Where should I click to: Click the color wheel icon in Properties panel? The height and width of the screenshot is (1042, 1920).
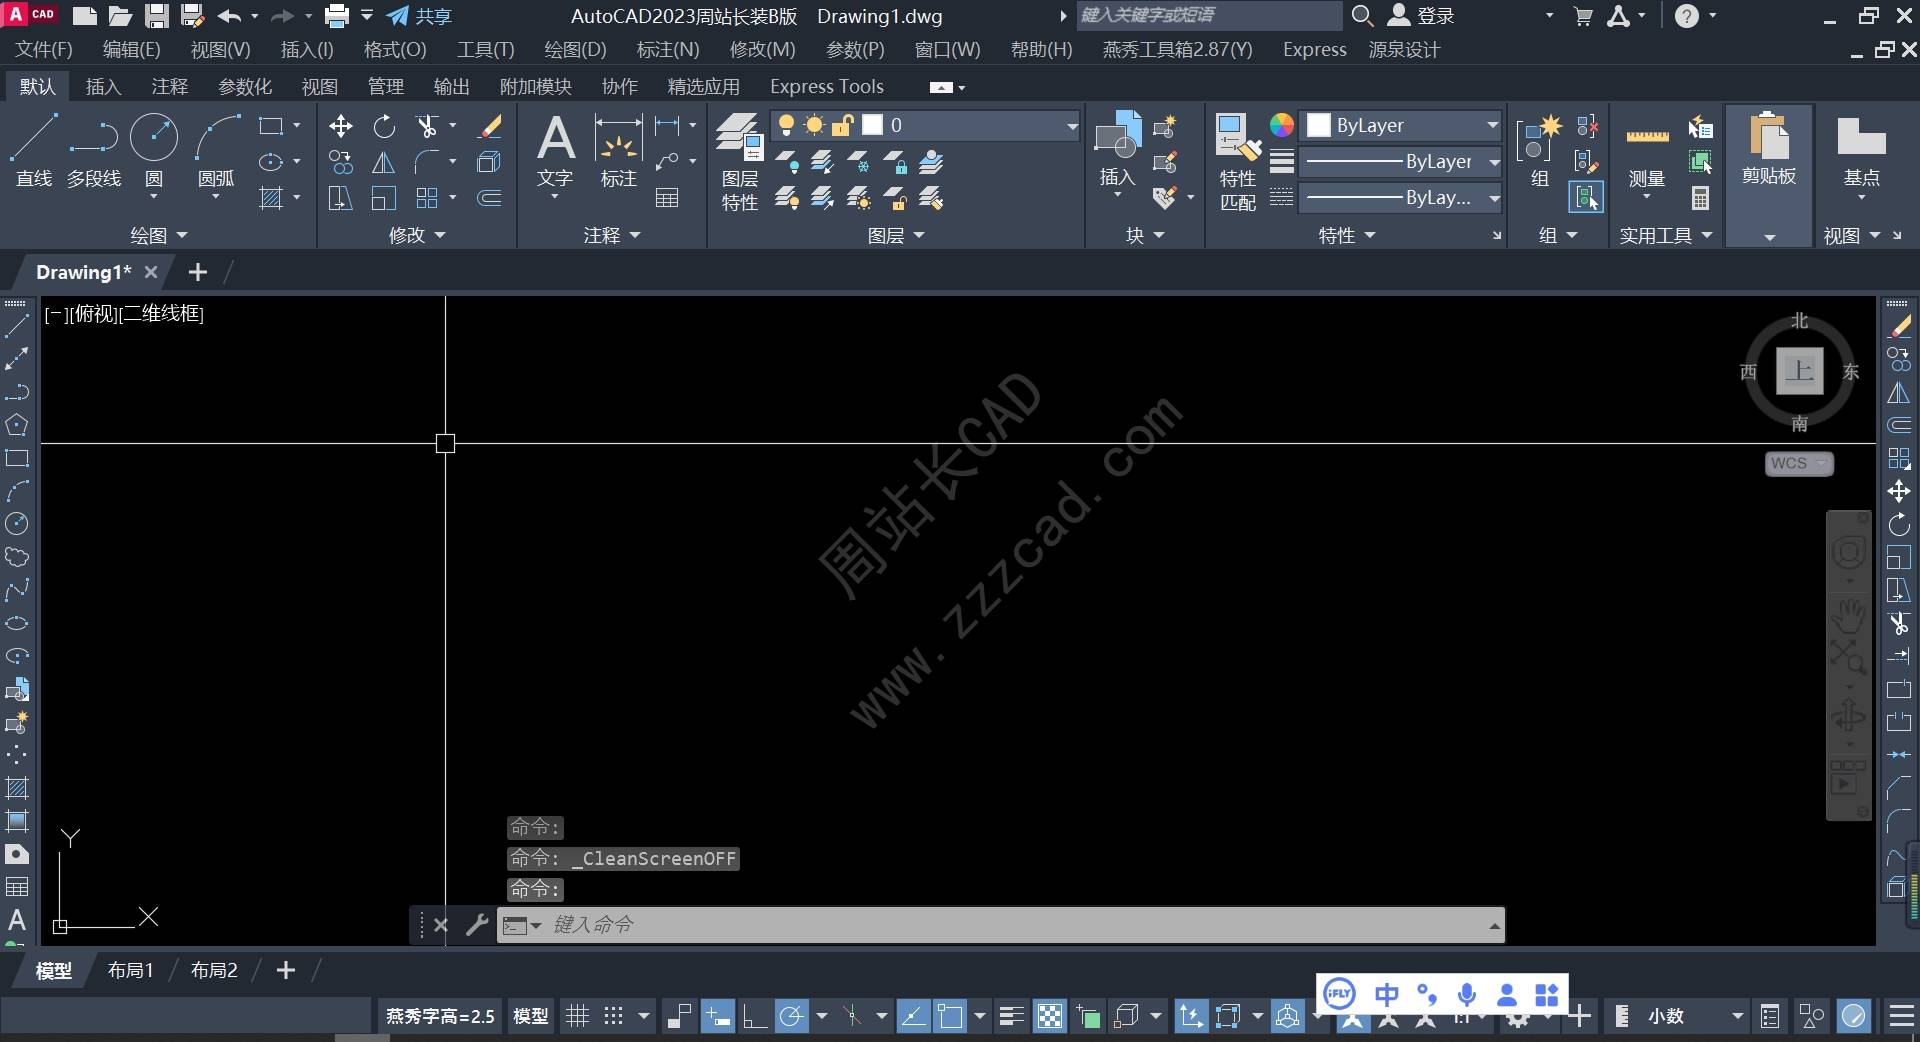coord(1281,125)
